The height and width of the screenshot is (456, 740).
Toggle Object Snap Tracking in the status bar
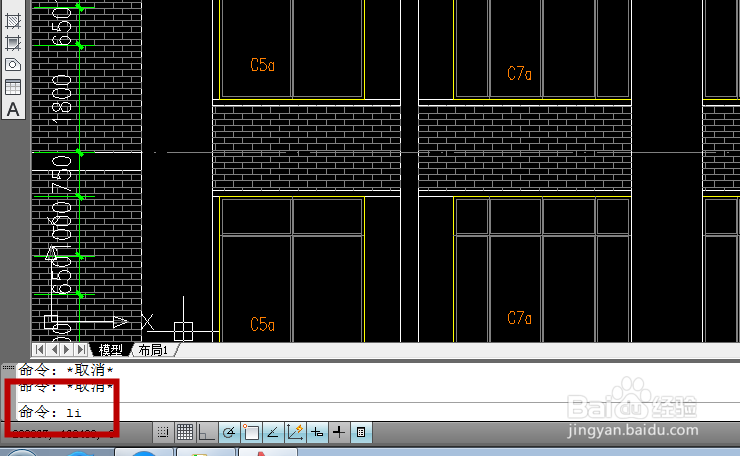[x=273, y=432]
